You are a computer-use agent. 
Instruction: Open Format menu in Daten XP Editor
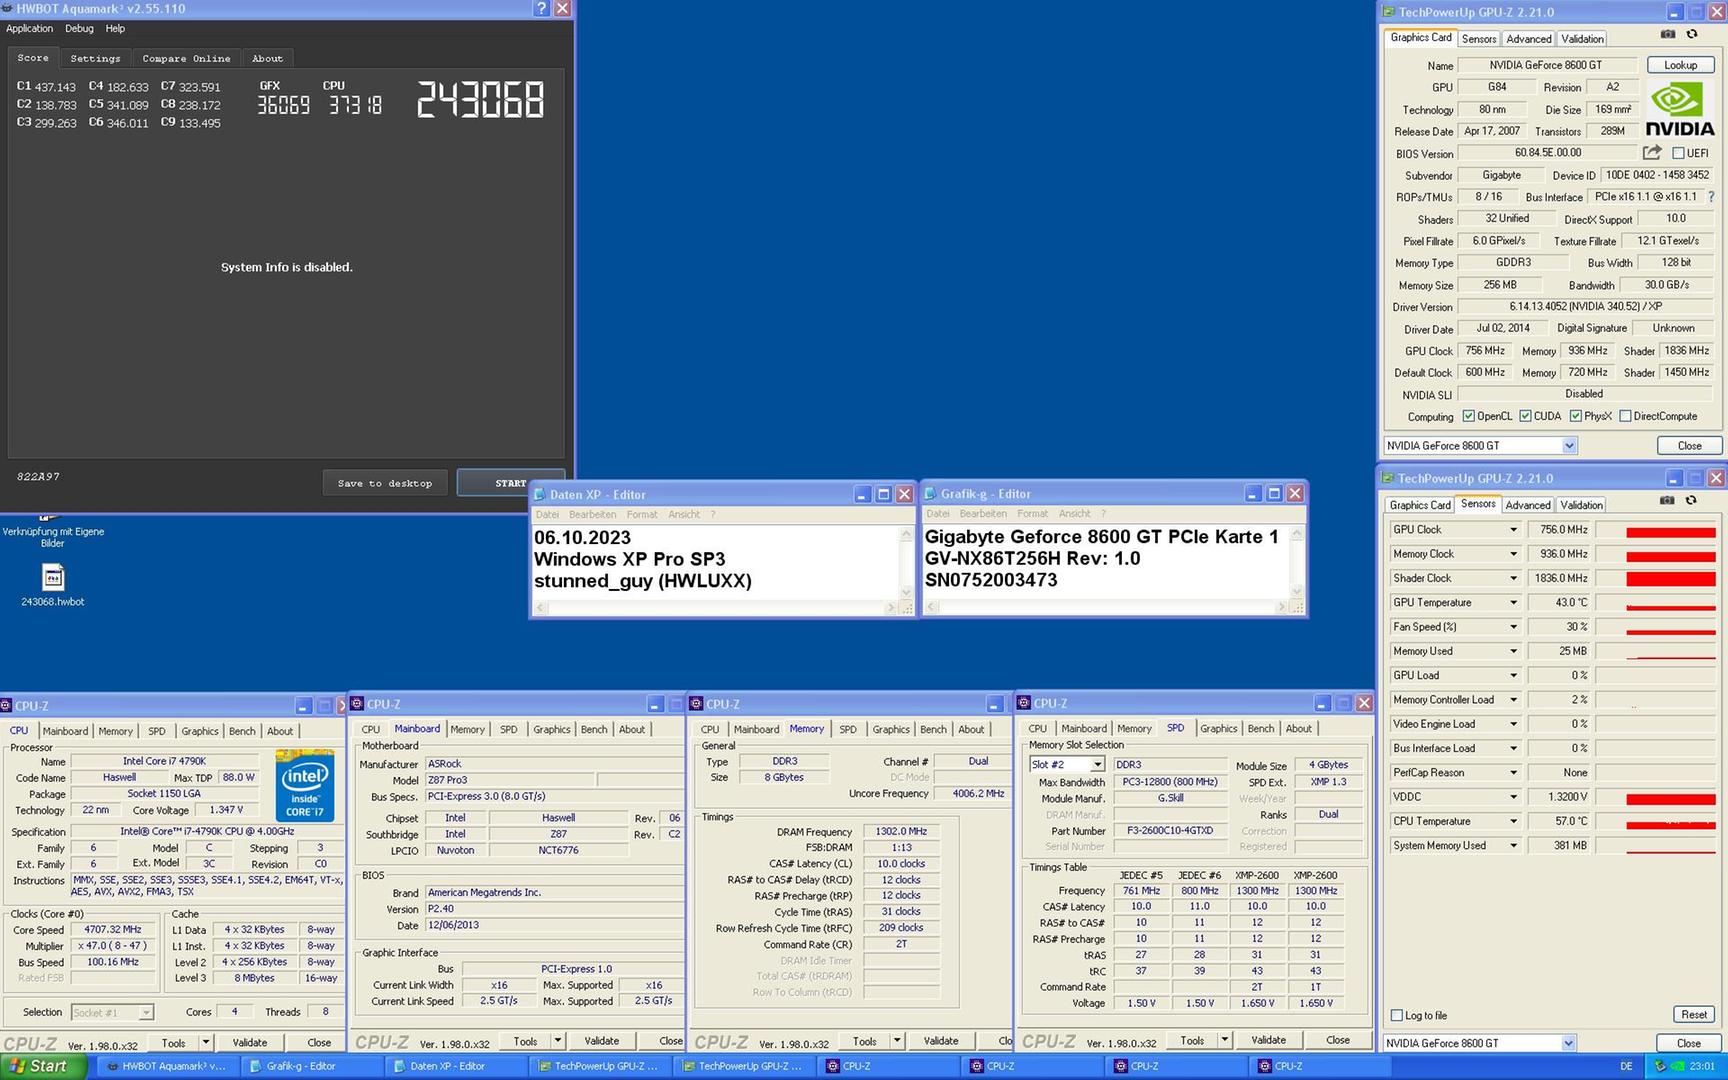pos(642,515)
